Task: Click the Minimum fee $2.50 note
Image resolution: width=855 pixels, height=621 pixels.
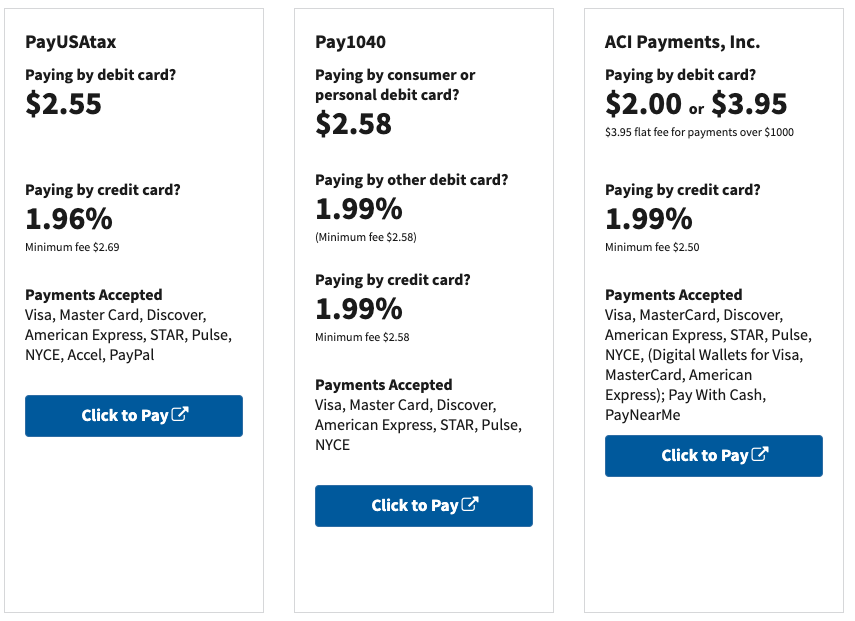Action: pos(652,247)
